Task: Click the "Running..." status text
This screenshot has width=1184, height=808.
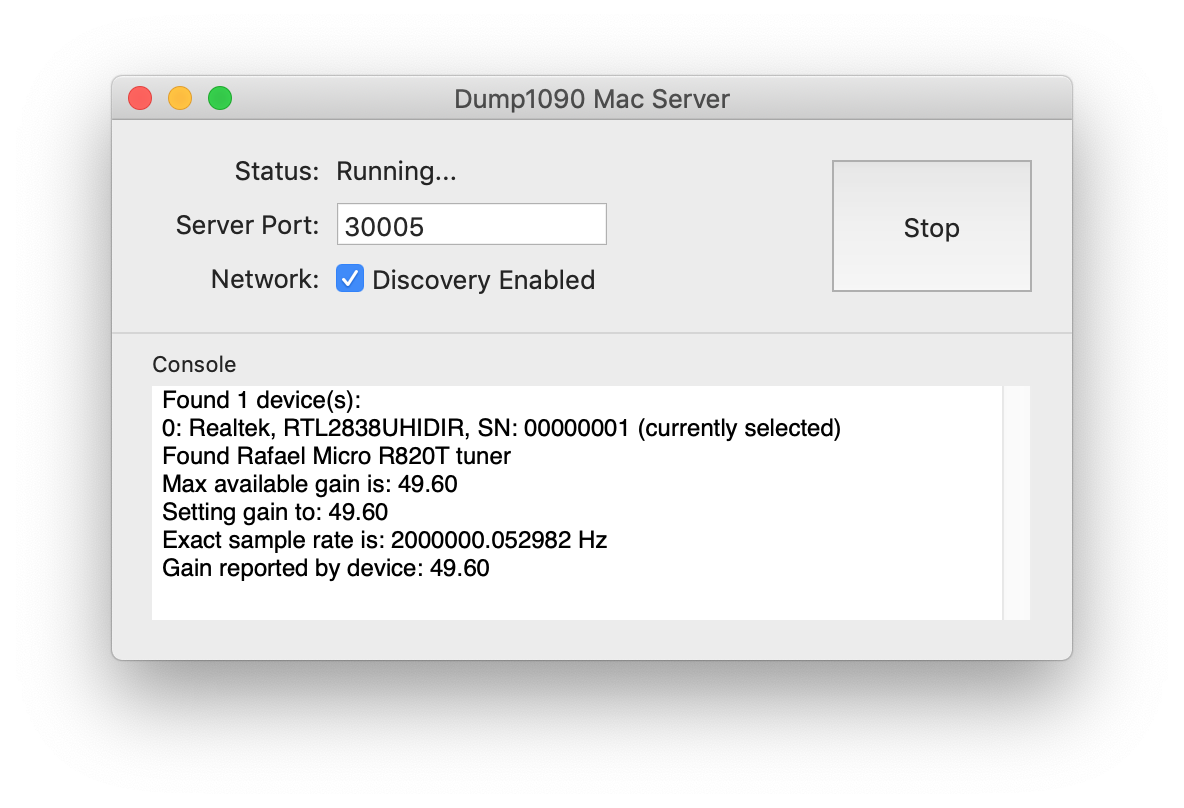Action: (x=396, y=172)
